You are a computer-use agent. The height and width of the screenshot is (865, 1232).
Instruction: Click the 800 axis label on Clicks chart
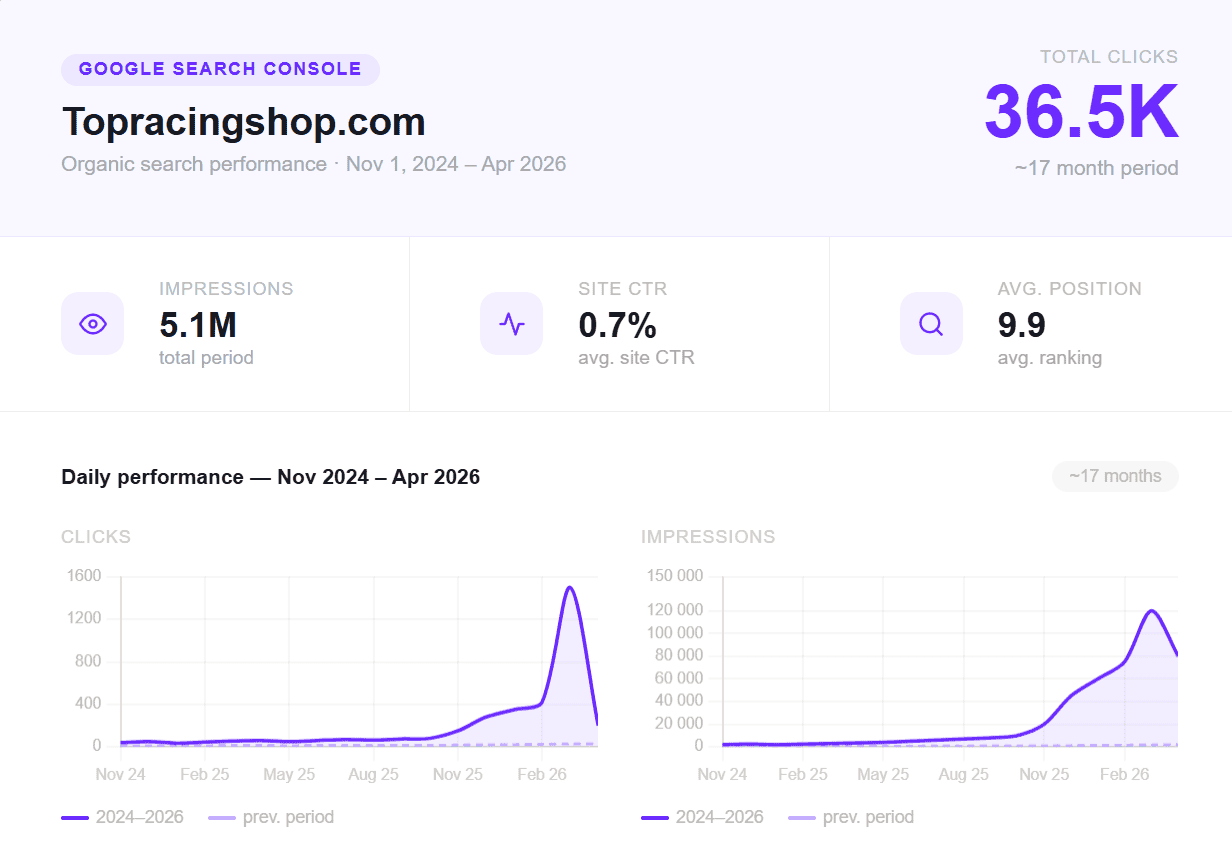point(86,661)
